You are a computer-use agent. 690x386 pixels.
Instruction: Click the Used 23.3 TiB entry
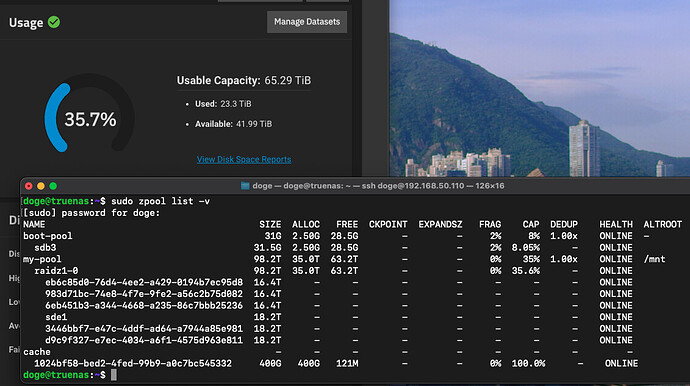coord(223,104)
